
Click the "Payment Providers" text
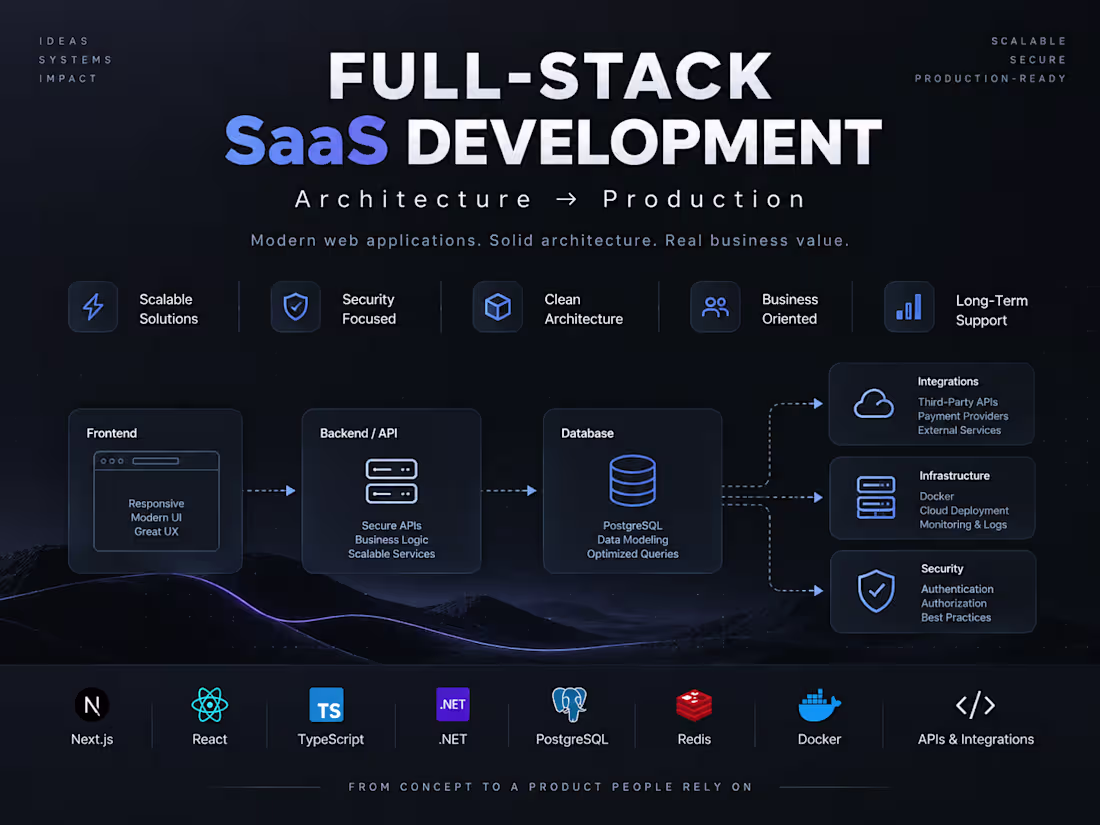click(x=962, y=416)
